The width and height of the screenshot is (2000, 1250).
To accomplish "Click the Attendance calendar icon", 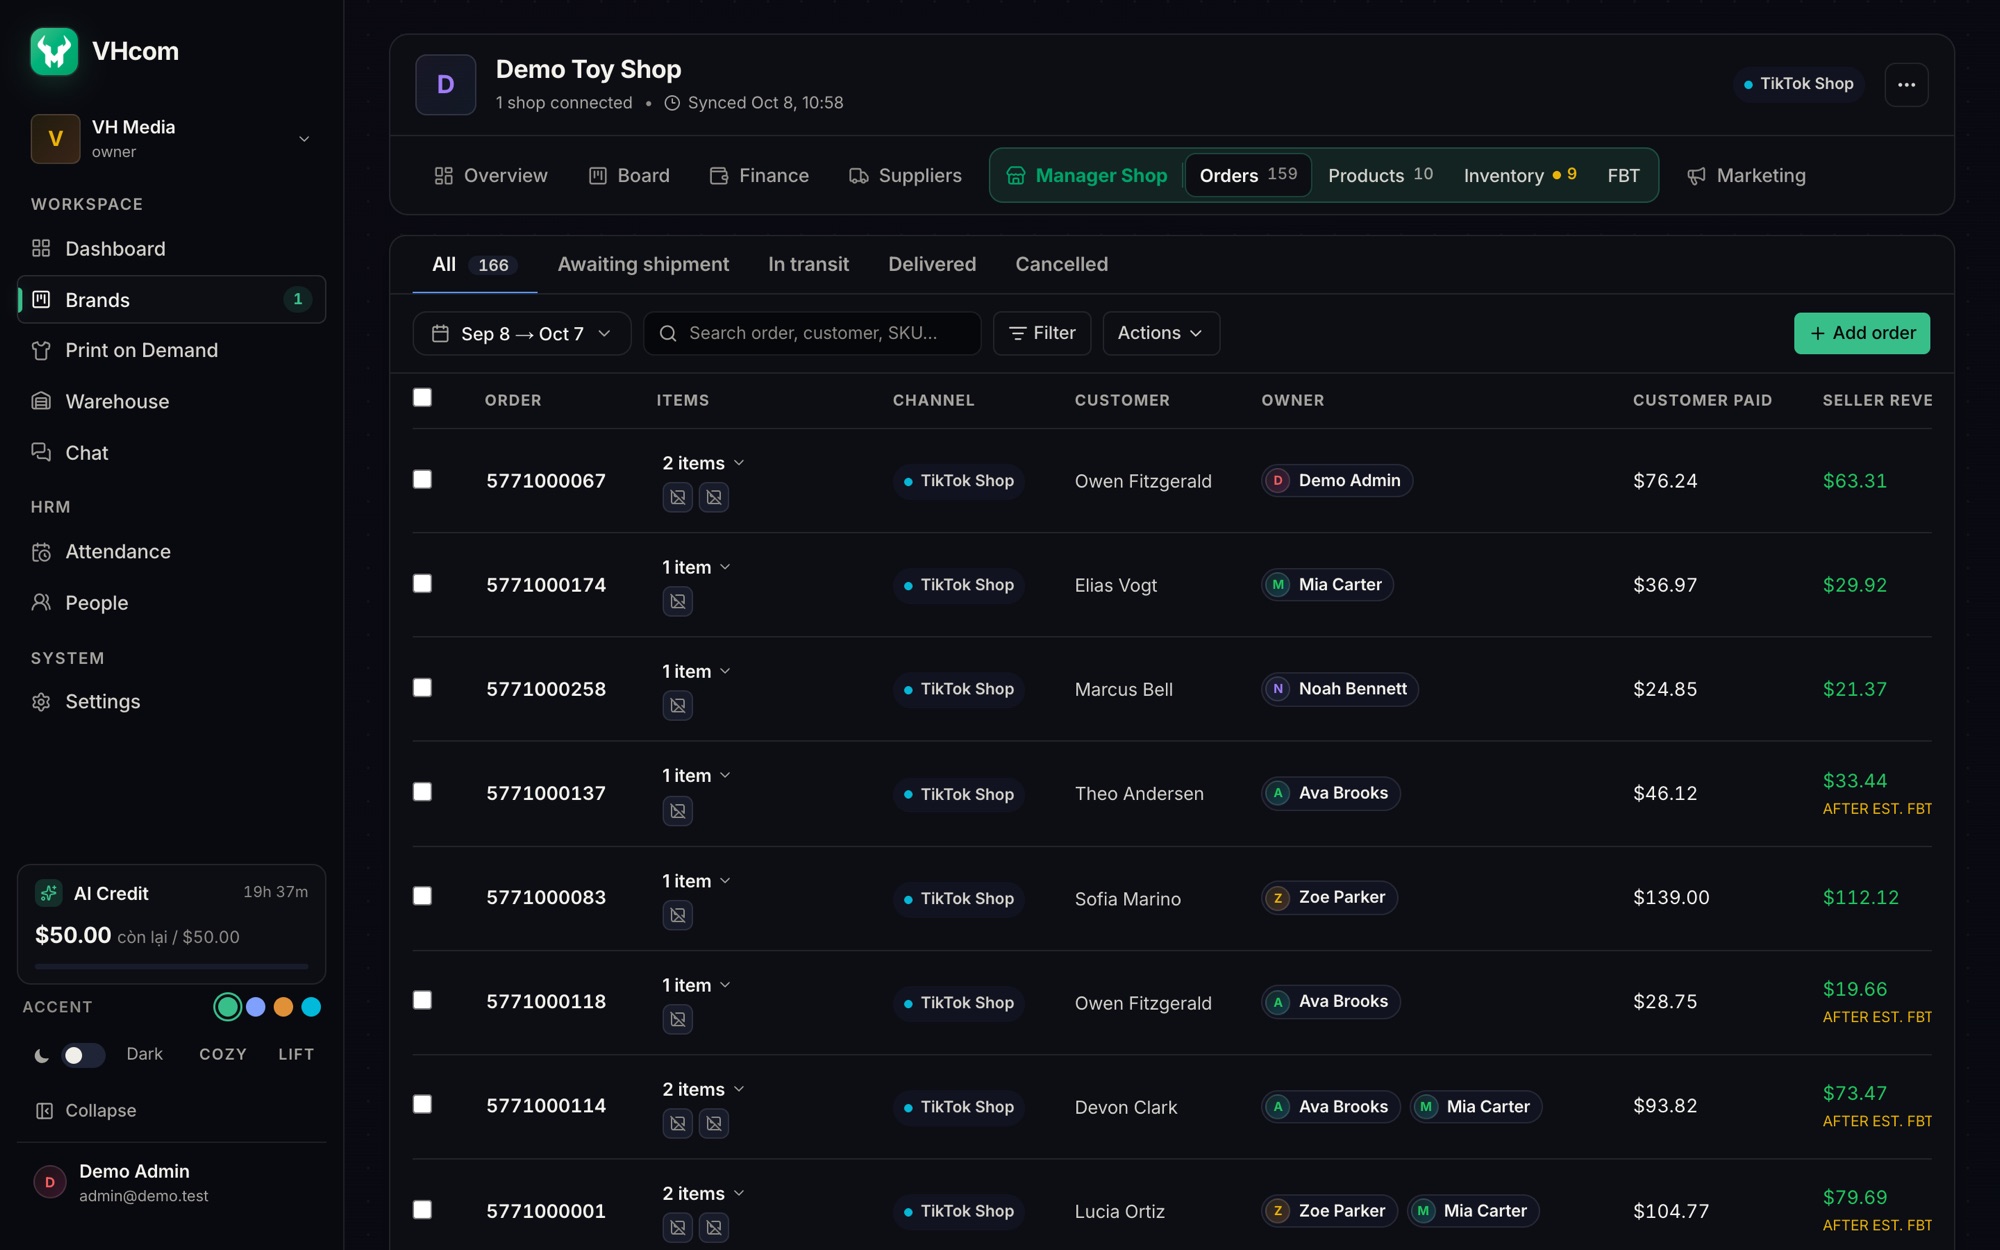I will pyautogui.click(x=41, y=552).
